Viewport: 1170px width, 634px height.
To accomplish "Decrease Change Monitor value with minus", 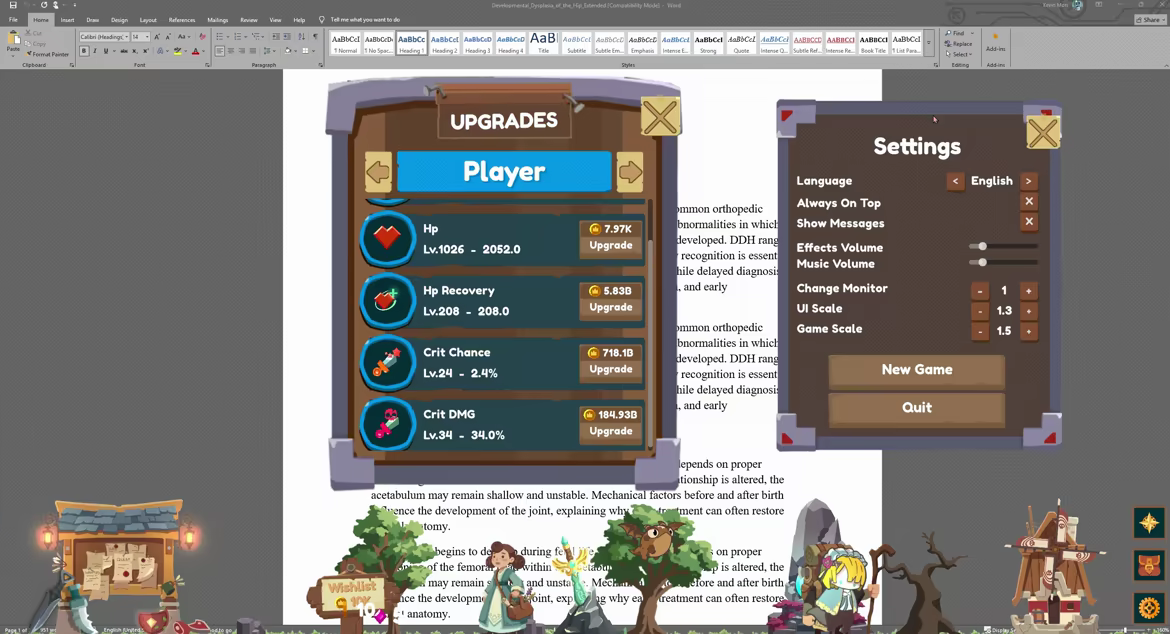I will point(980,291).
